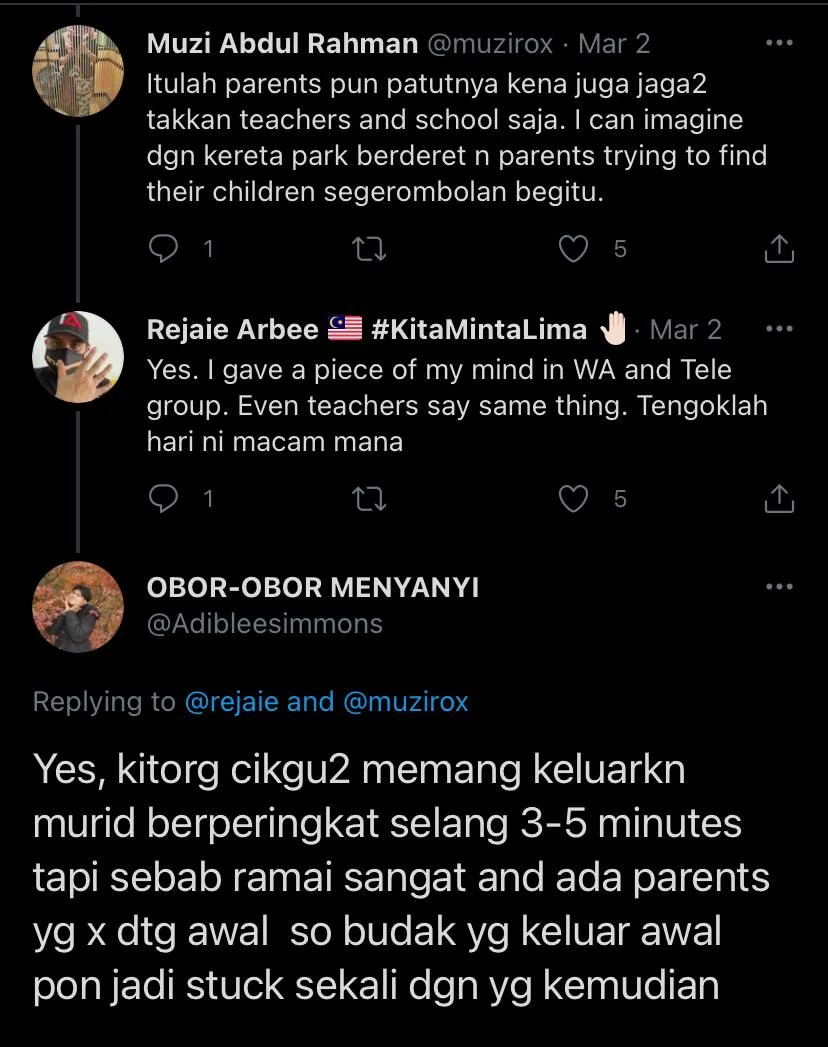Click OBOR-OBOR MENYANYI display name

click(x=313, y=587)
